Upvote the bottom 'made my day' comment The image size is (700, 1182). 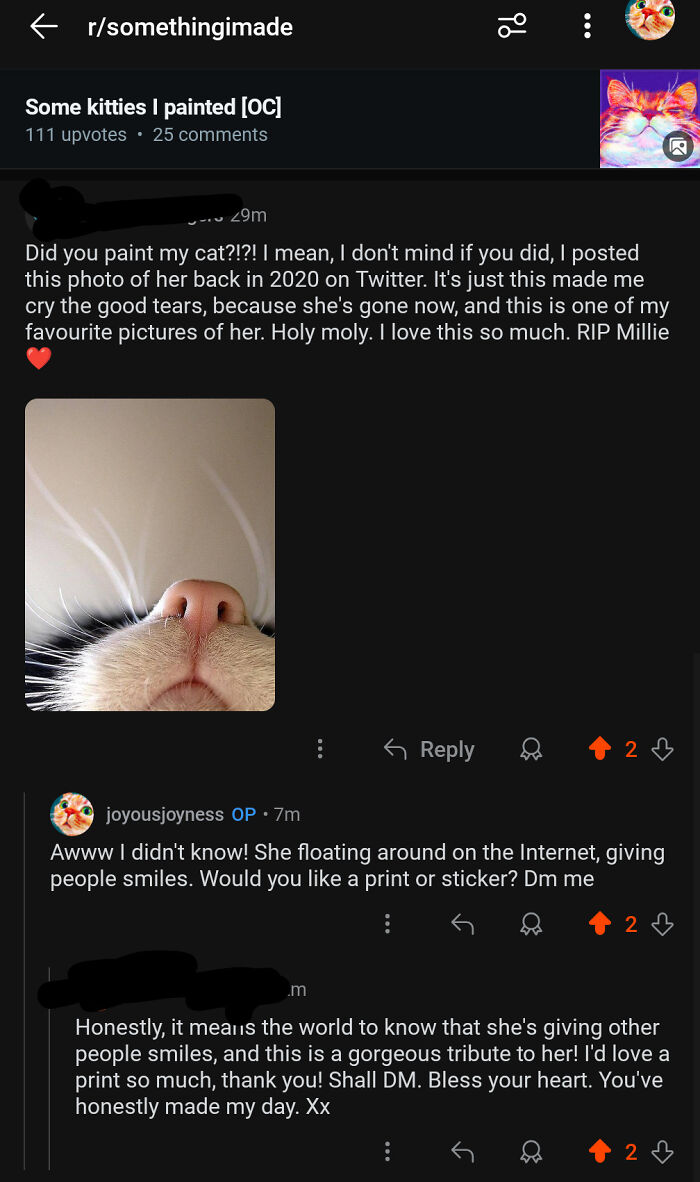point(600,1152)
